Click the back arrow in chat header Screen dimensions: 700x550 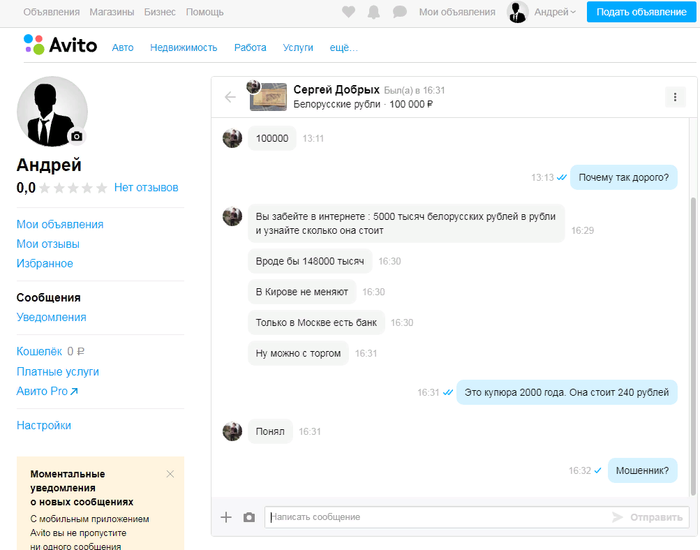(x=230, y=97)
